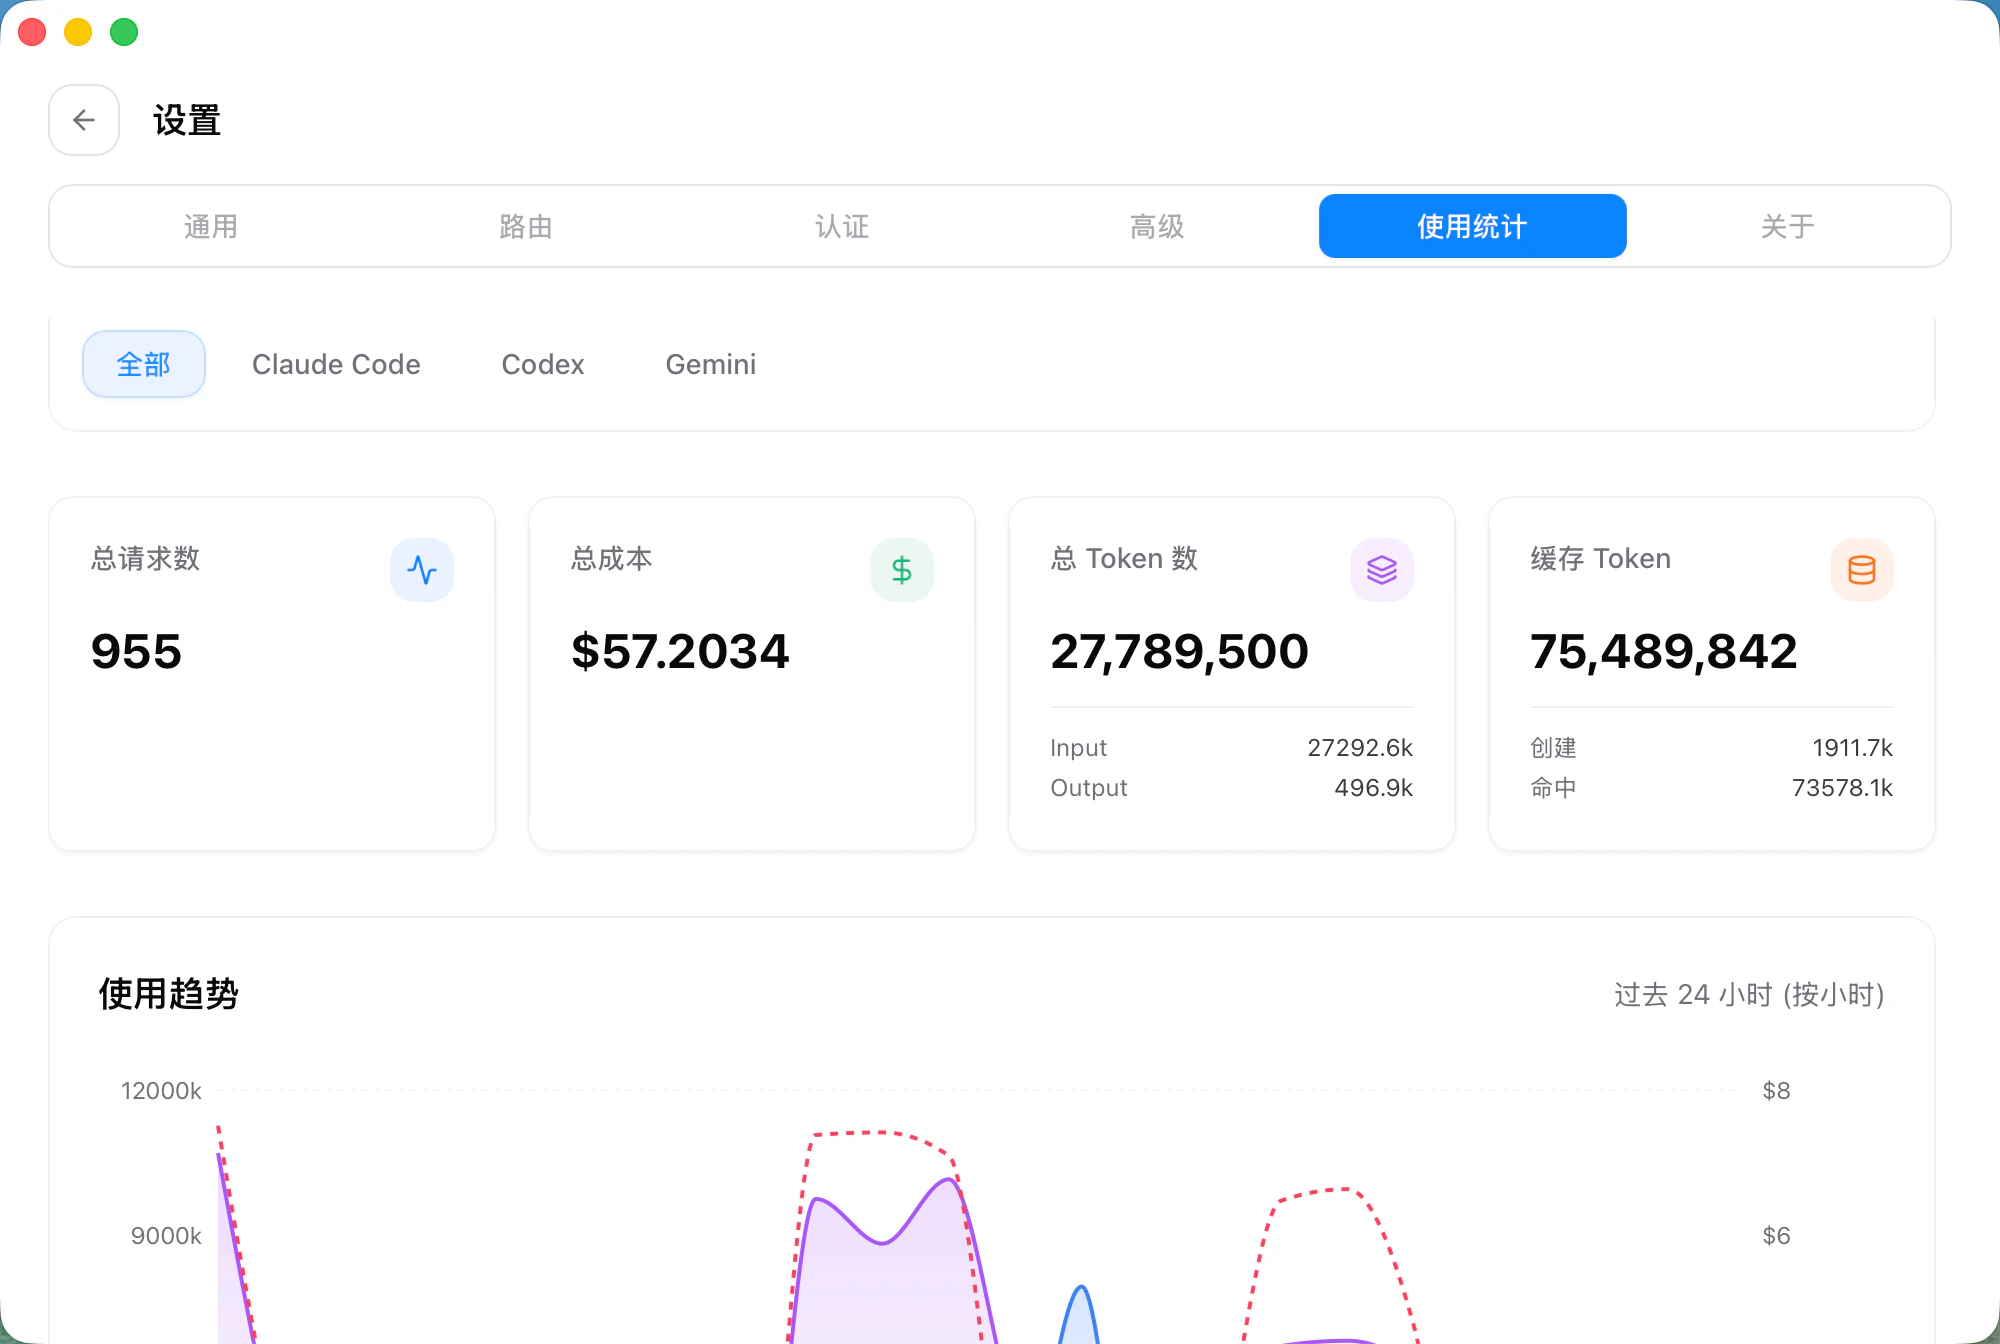Click the red close window button
This screenshot has width=2000, height=1344.
pos(32,32)
